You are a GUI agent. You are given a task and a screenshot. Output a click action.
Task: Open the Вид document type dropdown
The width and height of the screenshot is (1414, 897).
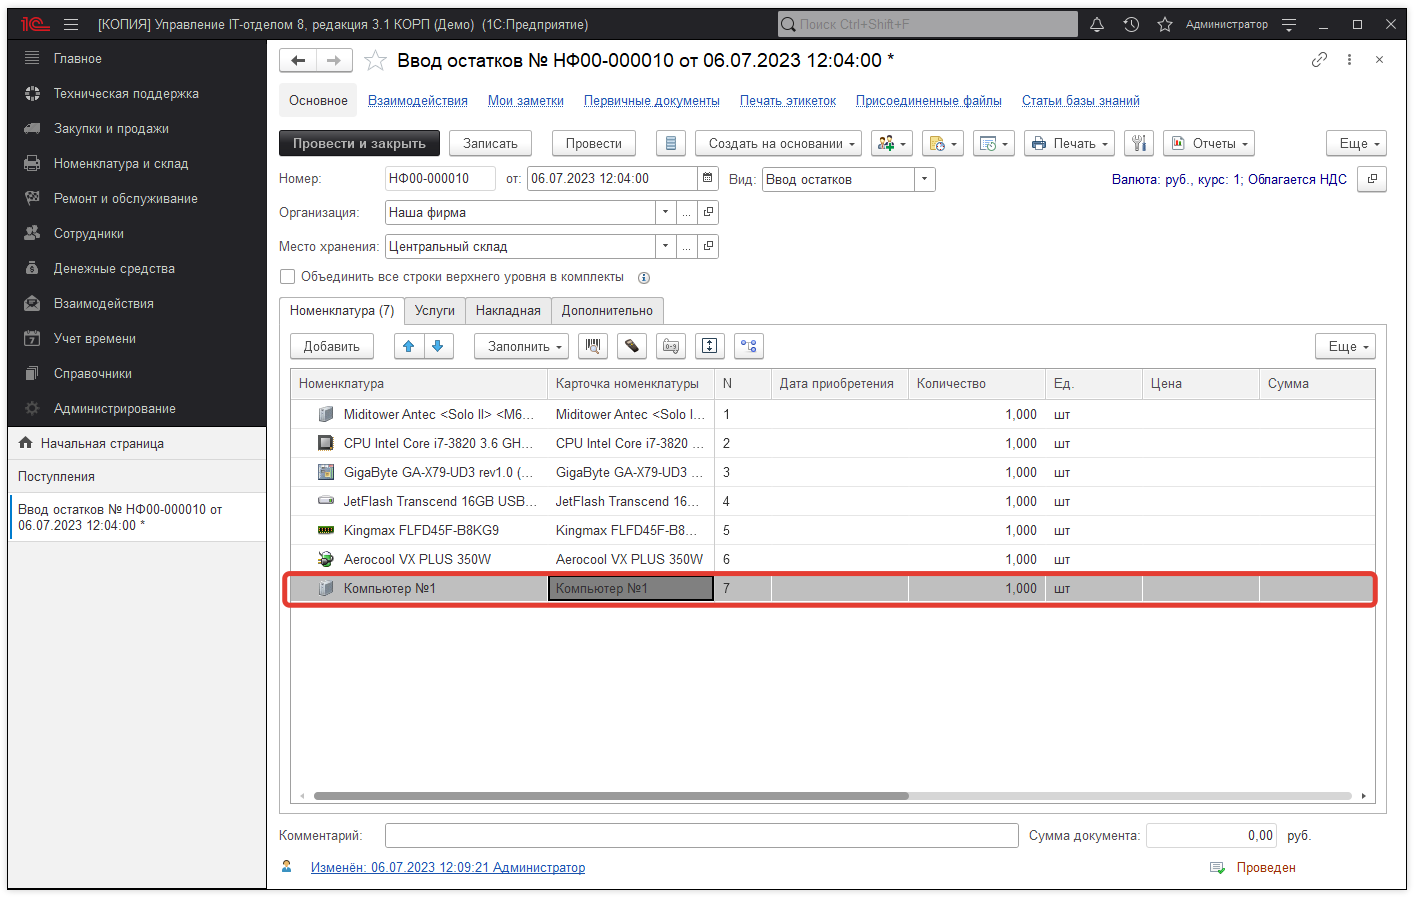(925, 179)
